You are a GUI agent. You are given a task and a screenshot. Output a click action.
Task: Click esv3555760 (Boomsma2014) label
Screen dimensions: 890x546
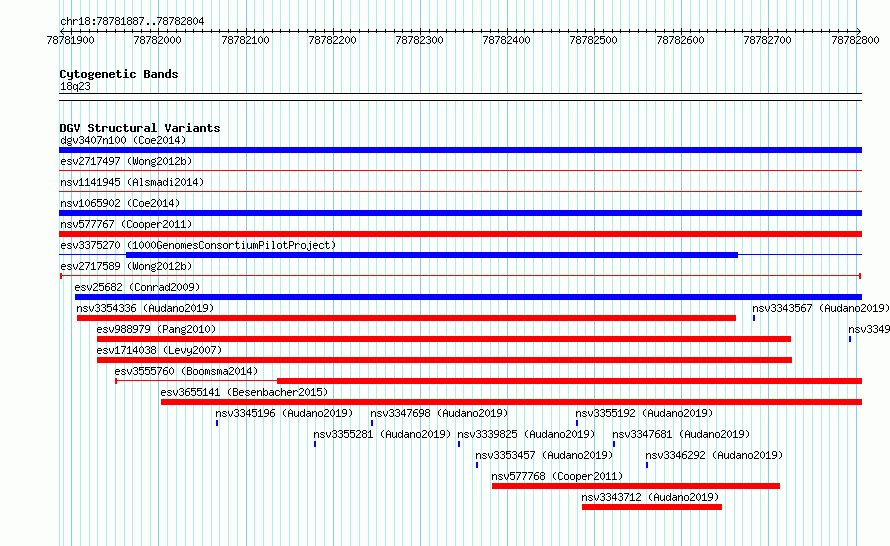pyautogui.click(x=186, y=371)
